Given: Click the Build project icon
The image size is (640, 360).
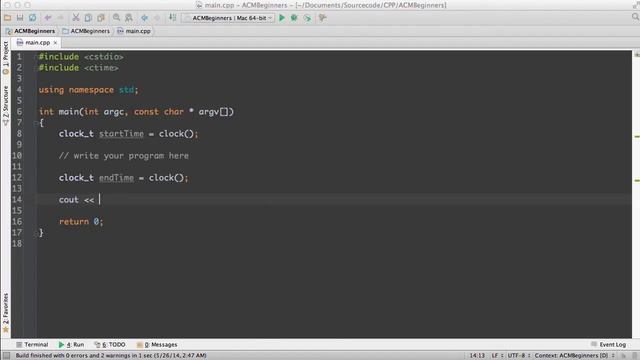Looking at the screenshot, I should 173,18.
